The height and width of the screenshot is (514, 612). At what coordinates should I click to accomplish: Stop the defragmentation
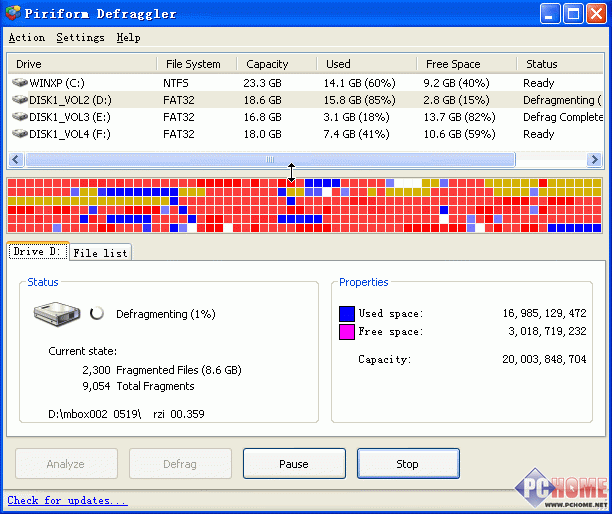(408, 464)
